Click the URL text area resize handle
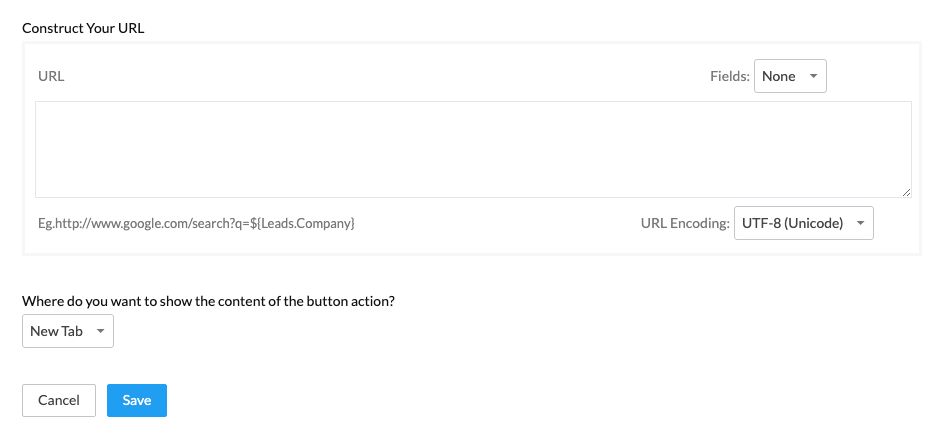 click(x=906, y=192)
